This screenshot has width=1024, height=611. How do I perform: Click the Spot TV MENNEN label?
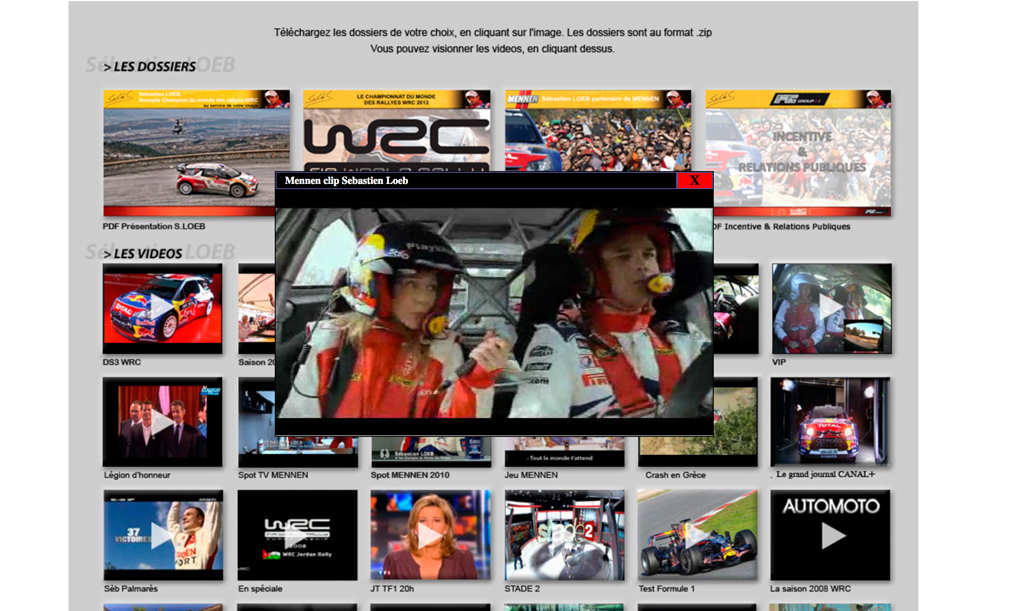click(x=273, y=475)
